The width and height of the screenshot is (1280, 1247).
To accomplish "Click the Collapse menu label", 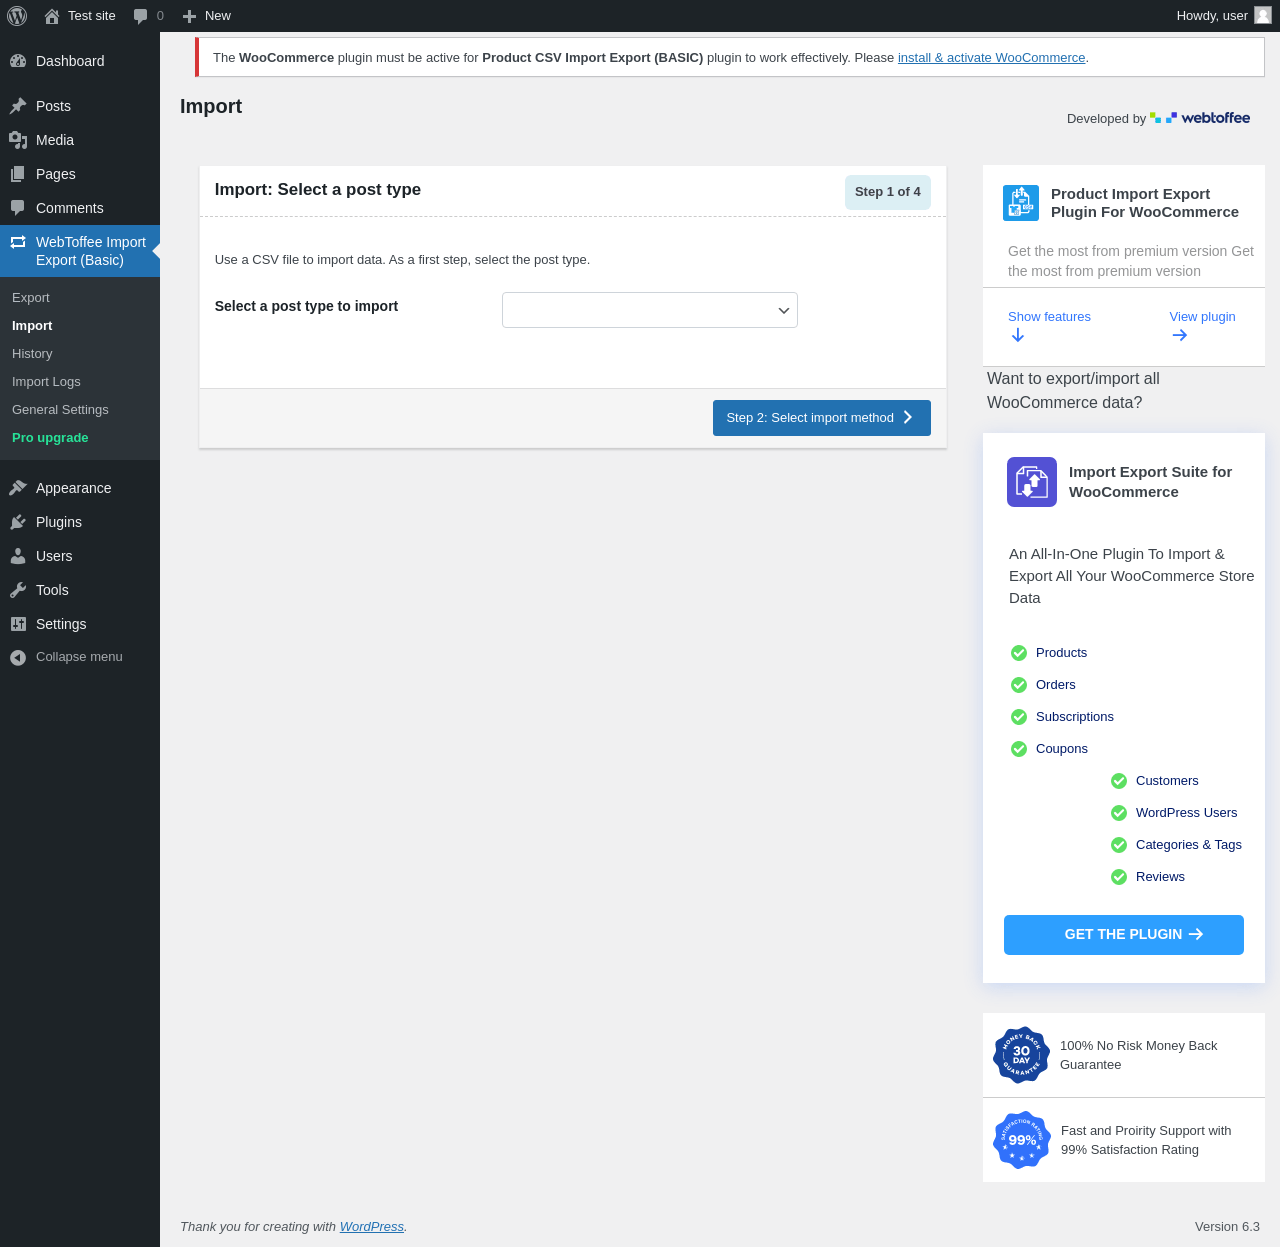I will tap(79, 657).
